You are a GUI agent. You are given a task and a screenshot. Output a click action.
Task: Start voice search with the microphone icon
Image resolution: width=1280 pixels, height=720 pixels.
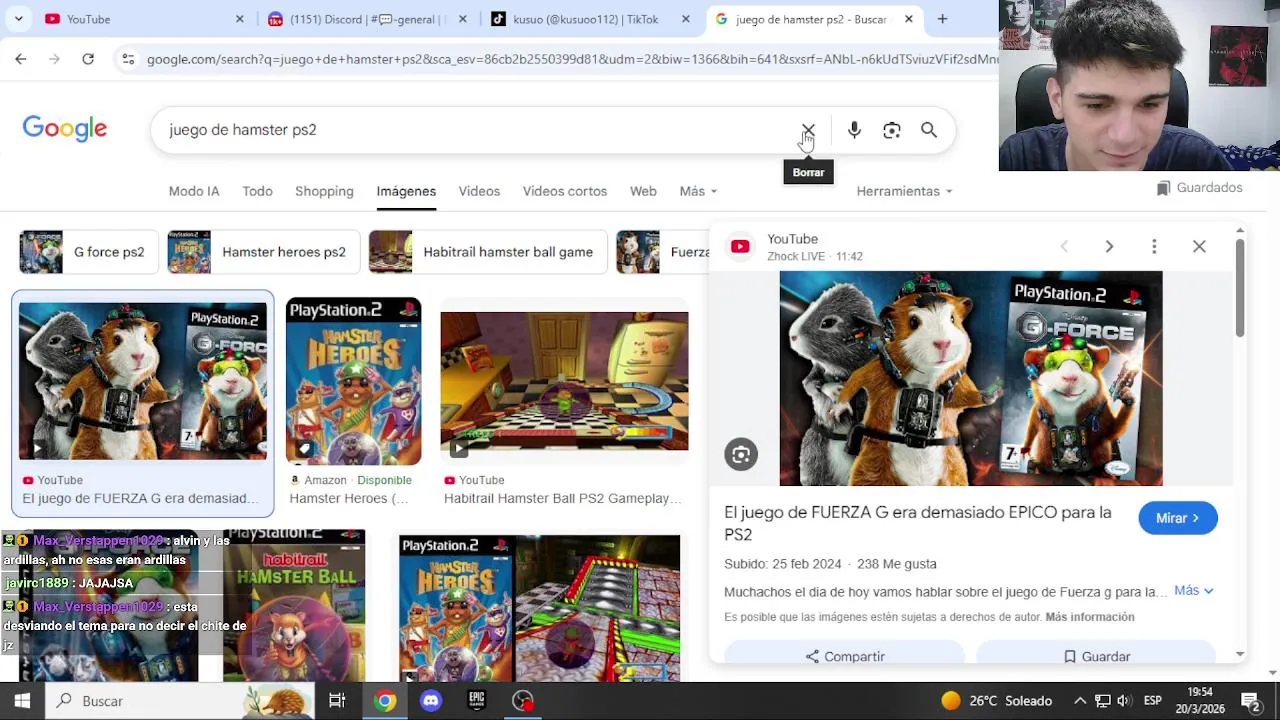point(854,130)
